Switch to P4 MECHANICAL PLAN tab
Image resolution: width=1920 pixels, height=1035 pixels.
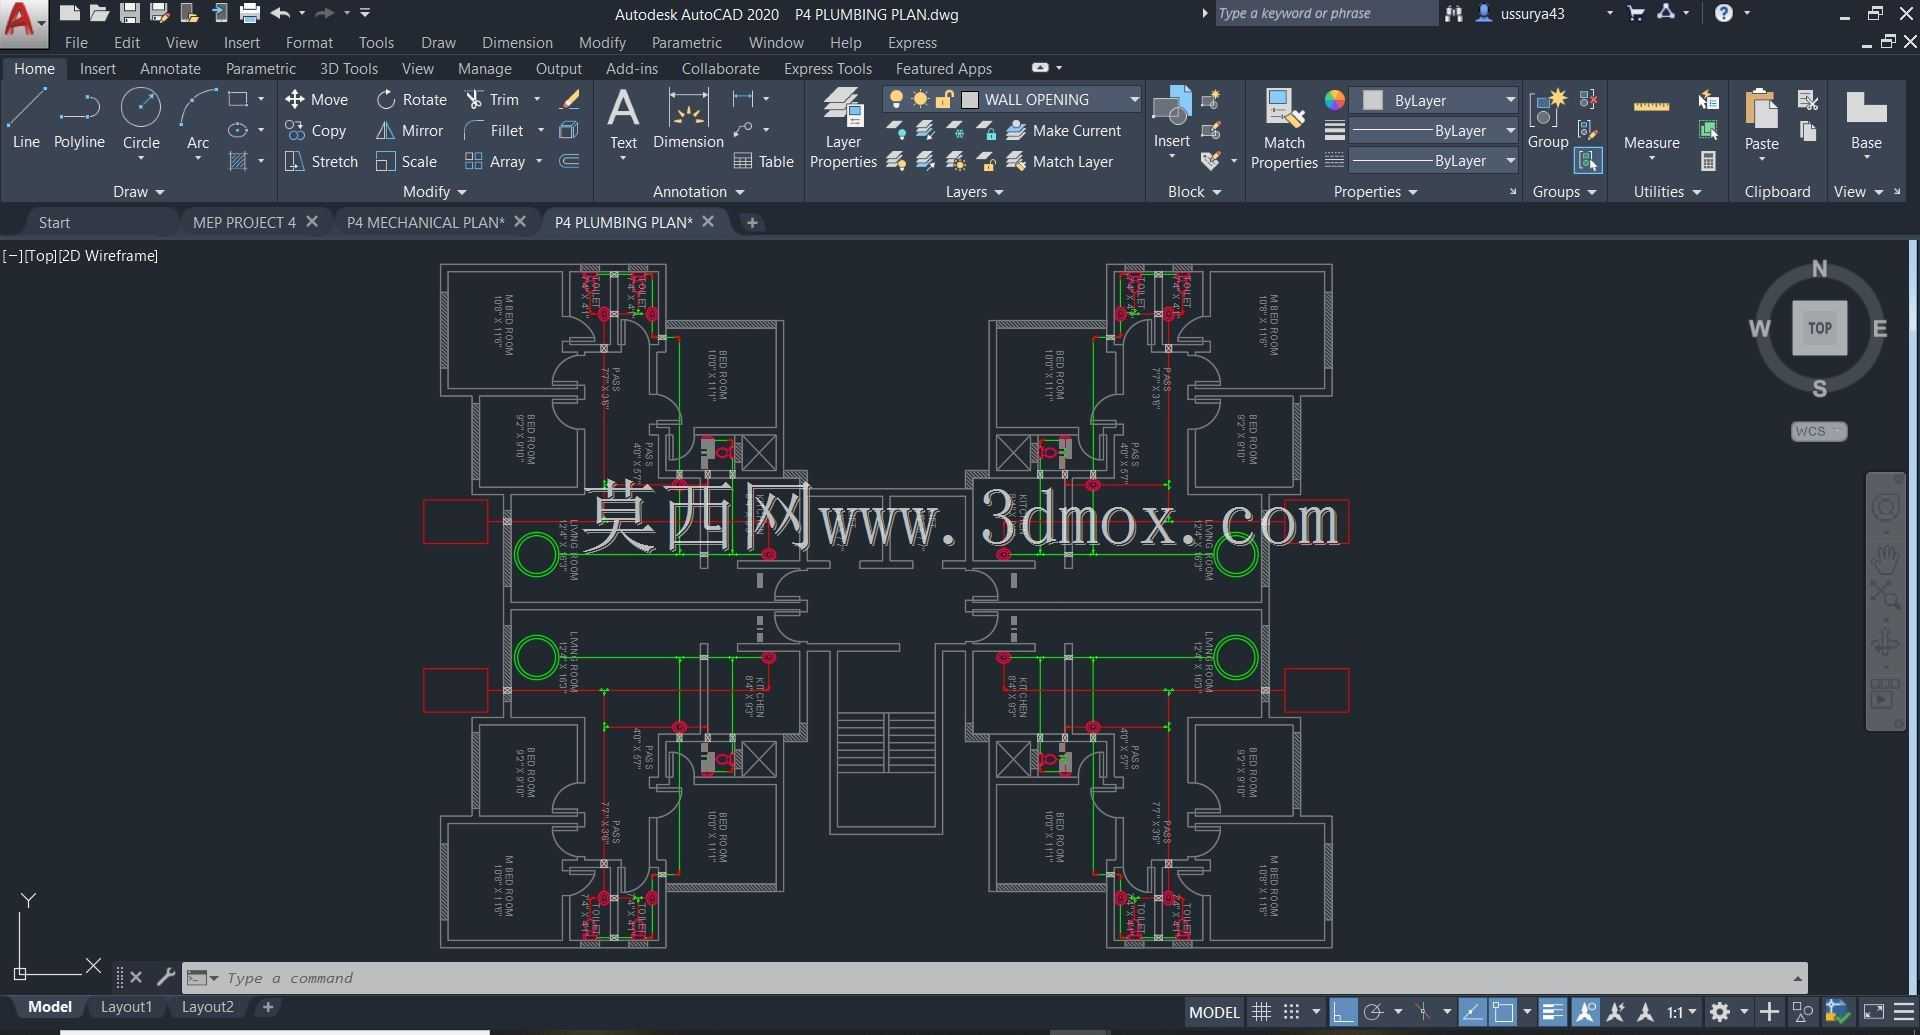point(425,222)
